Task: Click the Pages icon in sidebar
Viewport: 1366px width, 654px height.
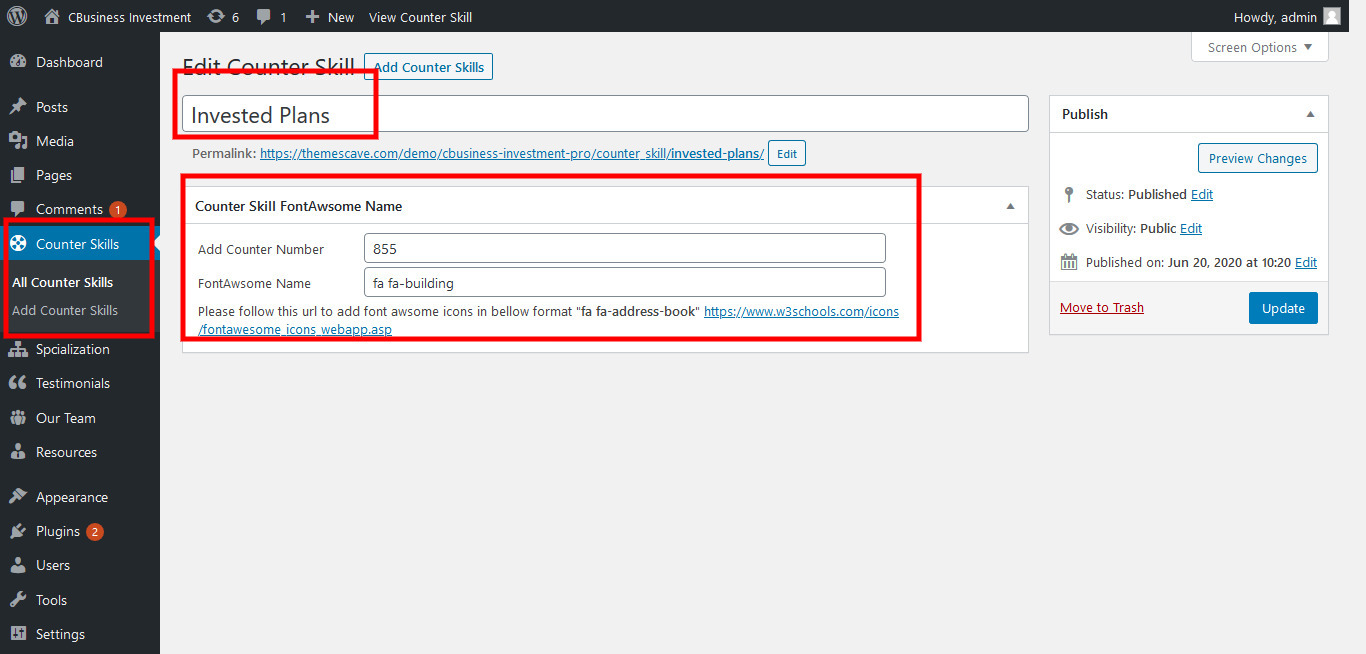Action: [x=18, y=175]
